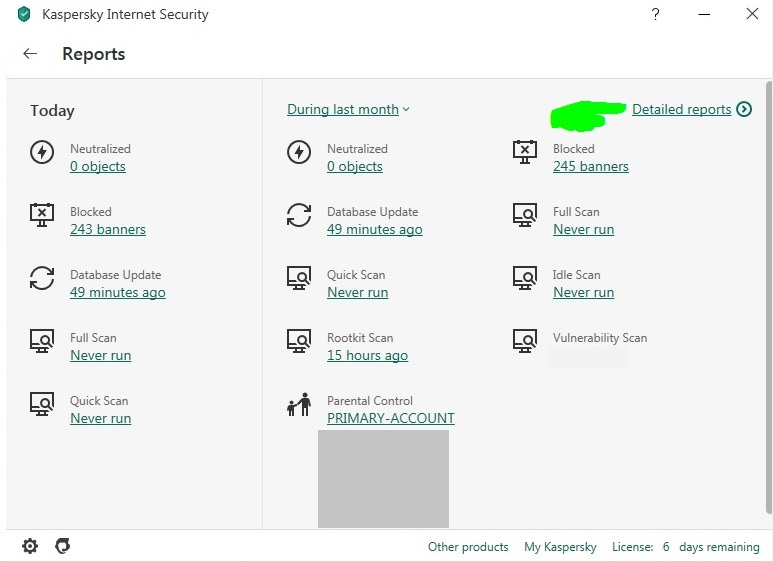This screenshot has width=773, height=561.
Task: Expand the During last month dropdown
Action: click(x=348, y=109)
